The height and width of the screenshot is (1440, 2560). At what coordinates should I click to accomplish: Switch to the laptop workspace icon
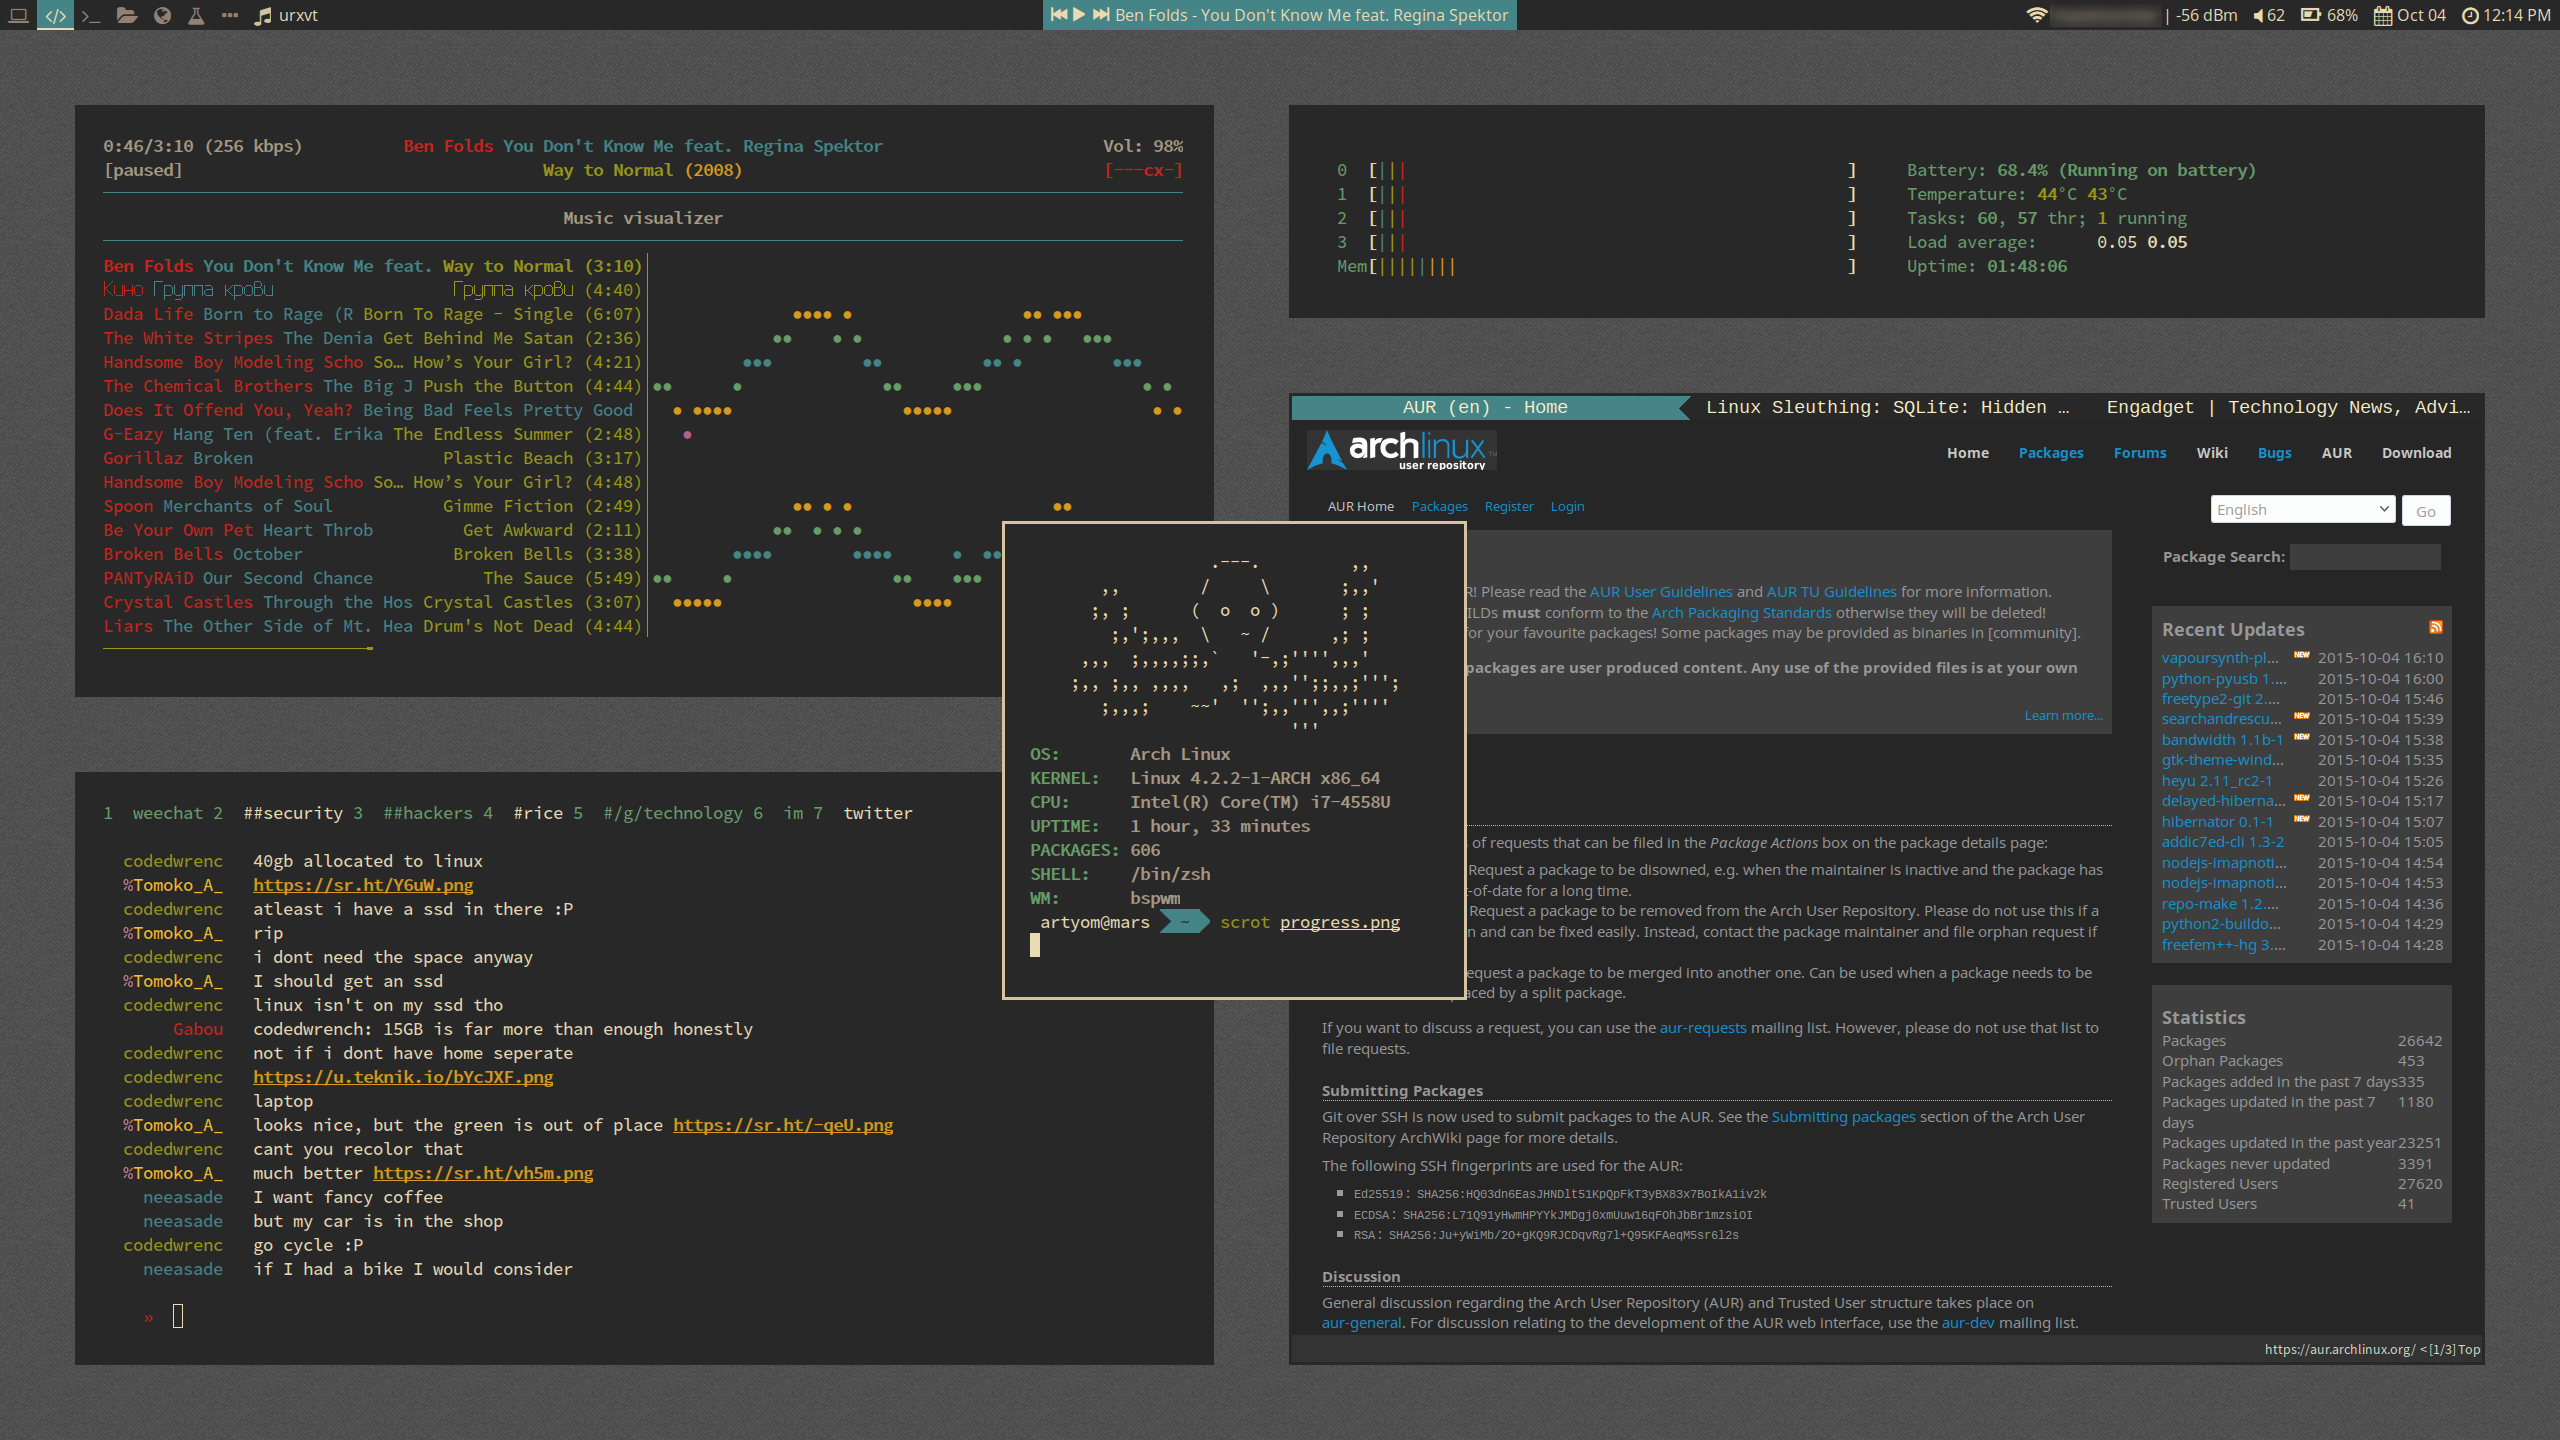(x=18, y=15)
